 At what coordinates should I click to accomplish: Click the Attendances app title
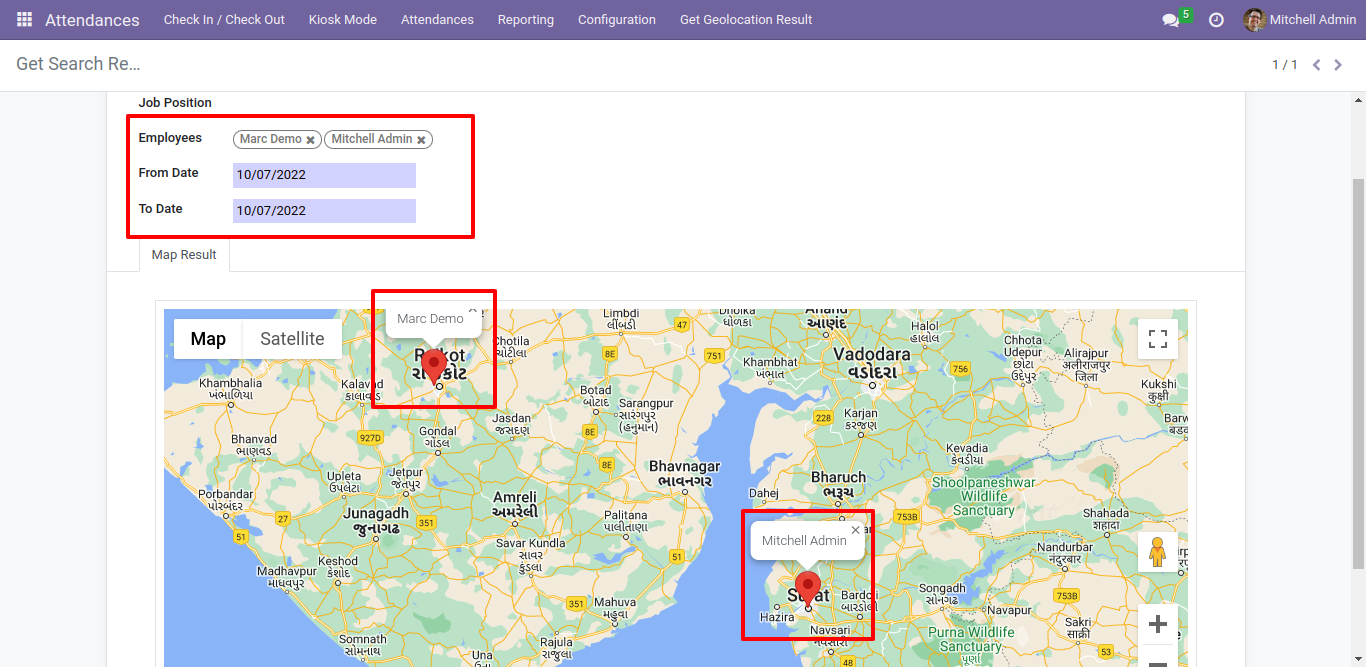[x=92, y=20]
